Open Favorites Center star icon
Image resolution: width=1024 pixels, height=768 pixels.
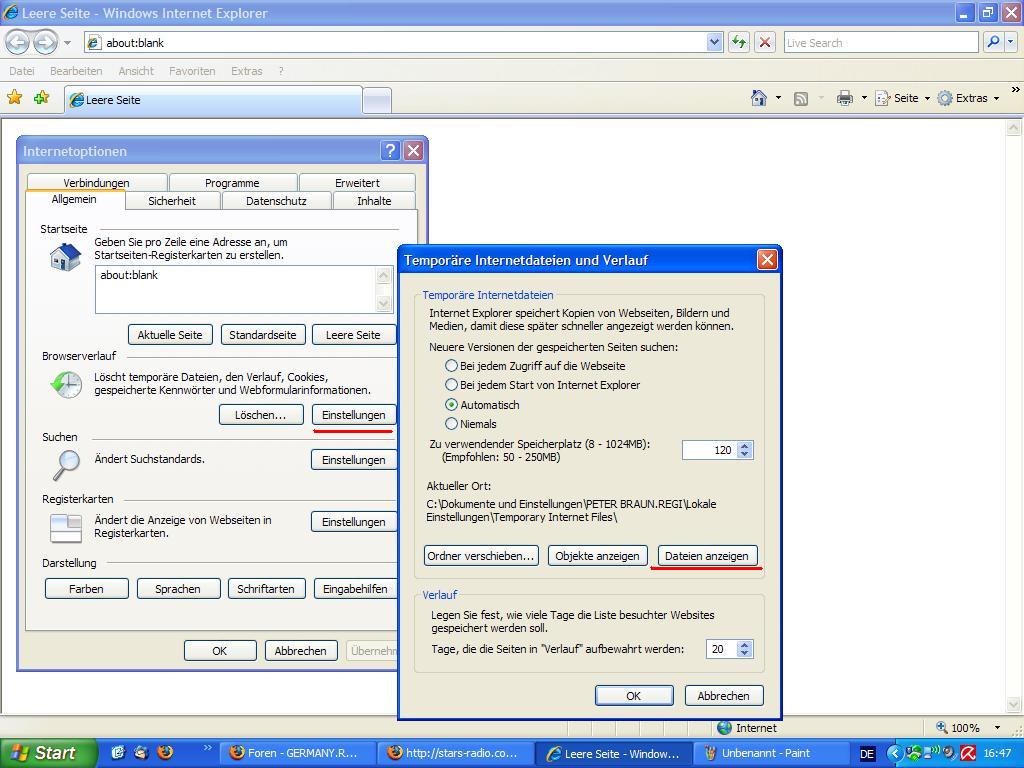14,98
